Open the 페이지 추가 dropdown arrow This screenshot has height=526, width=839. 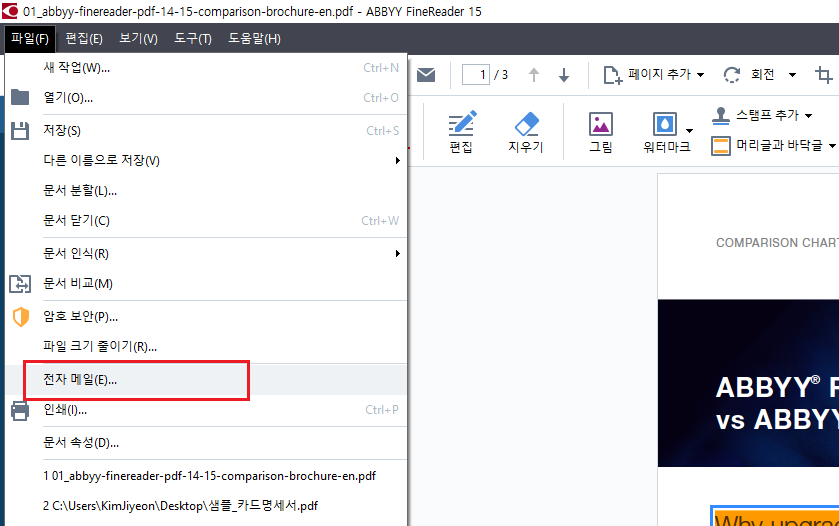tap(700, 75)
